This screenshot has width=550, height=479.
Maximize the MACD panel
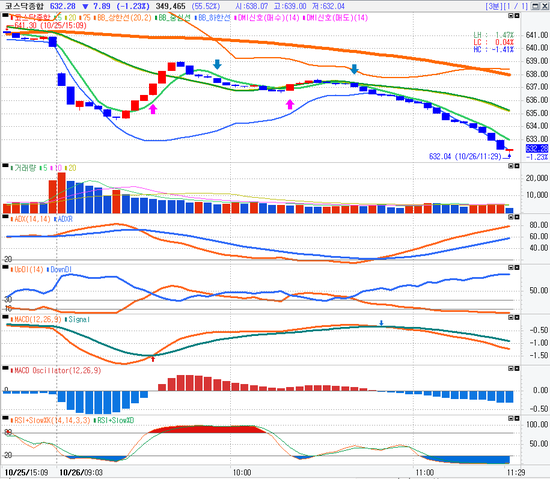pos(517,317)
